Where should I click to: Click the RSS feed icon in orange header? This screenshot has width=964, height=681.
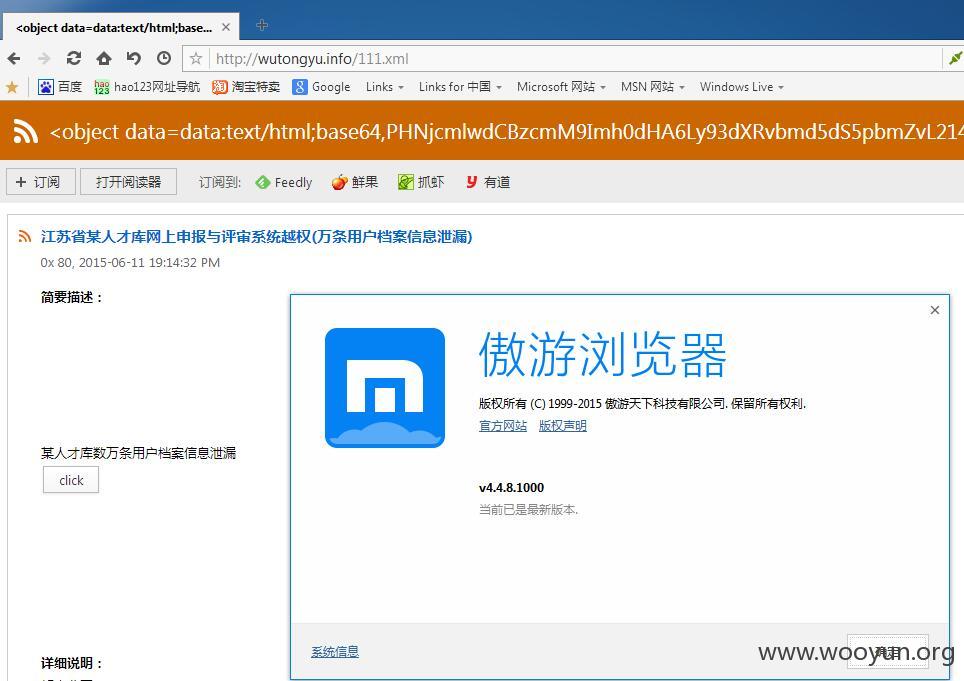click(26, 131)
